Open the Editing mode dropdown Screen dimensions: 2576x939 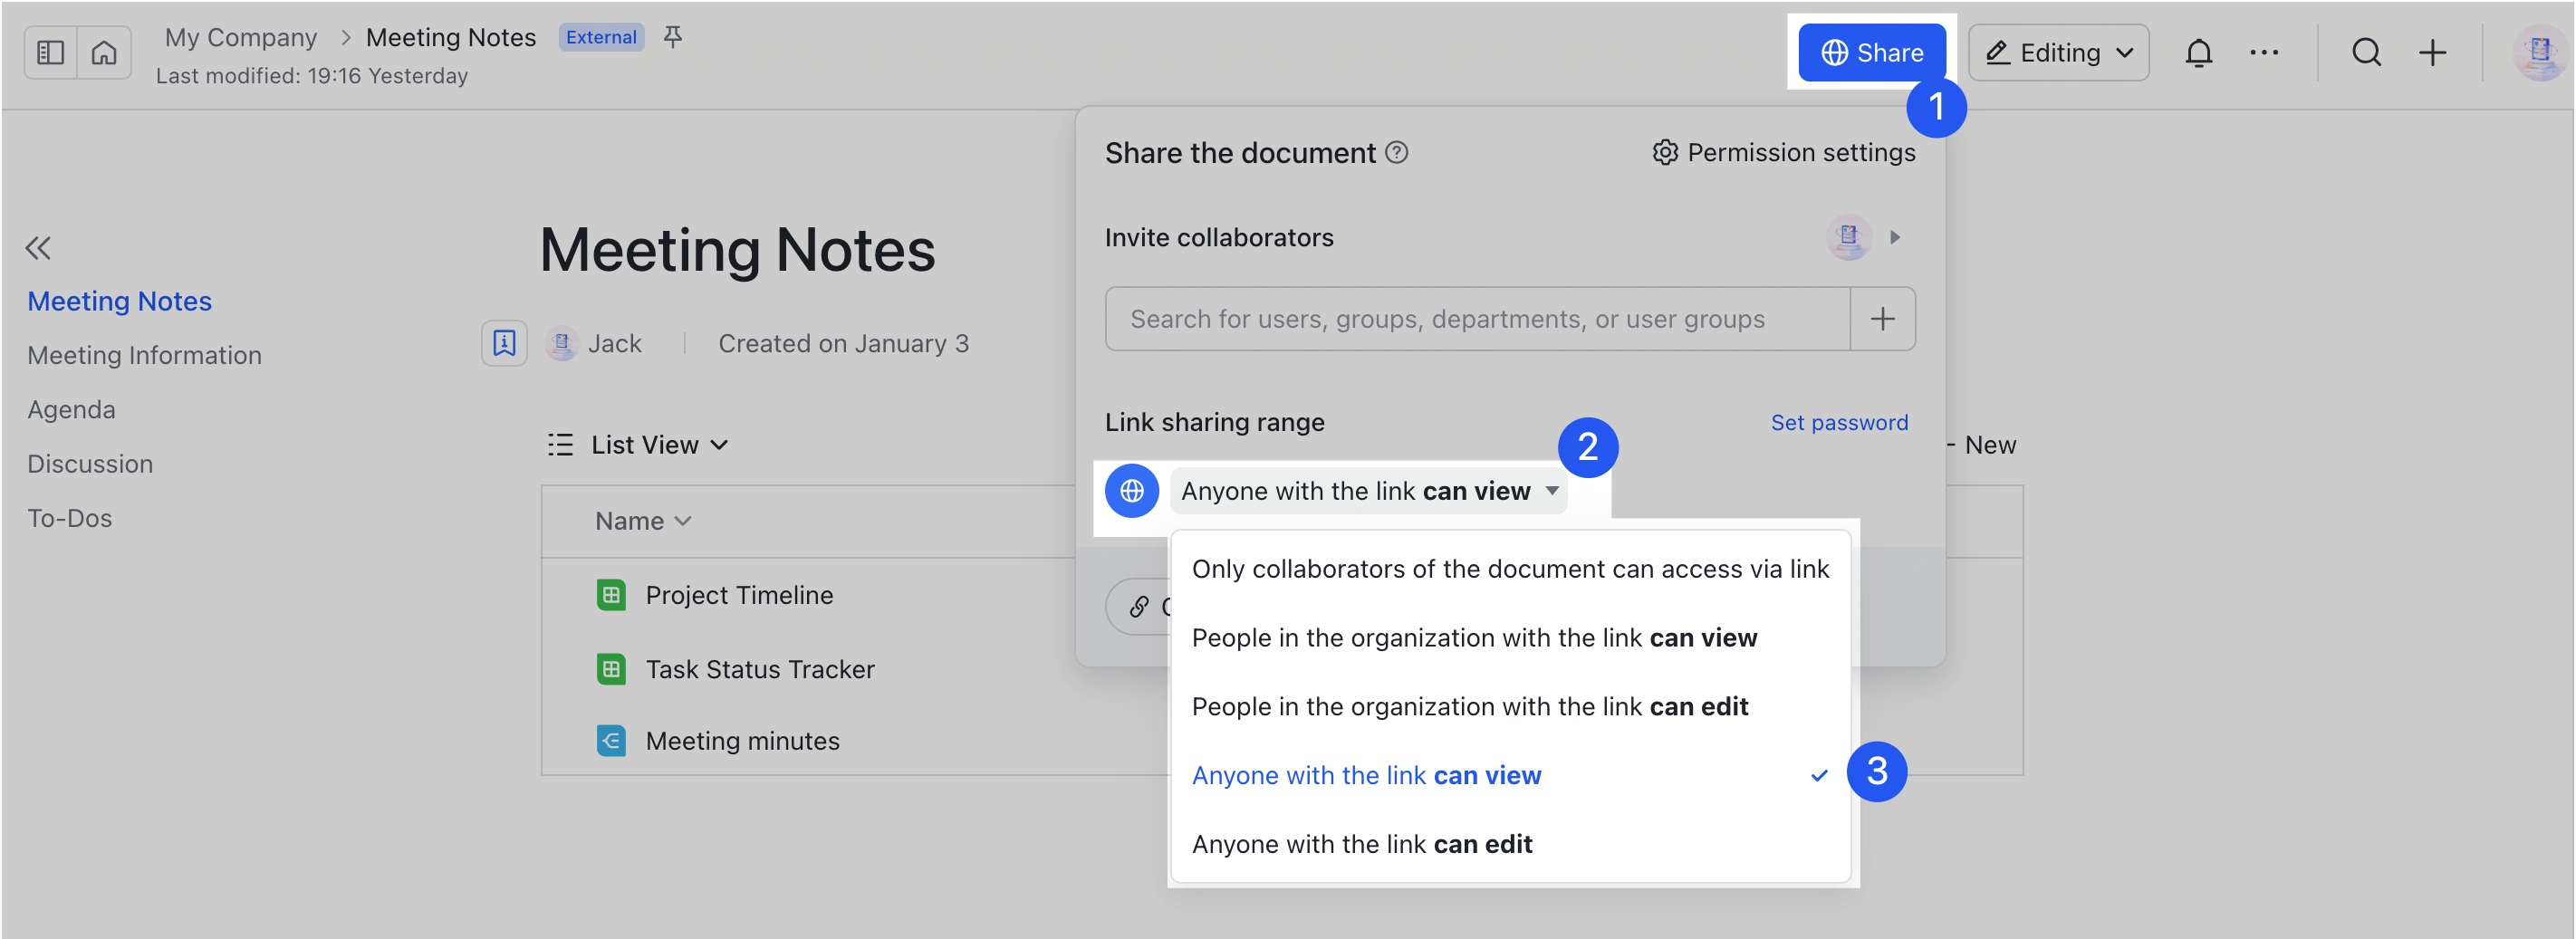(2058, 52)
